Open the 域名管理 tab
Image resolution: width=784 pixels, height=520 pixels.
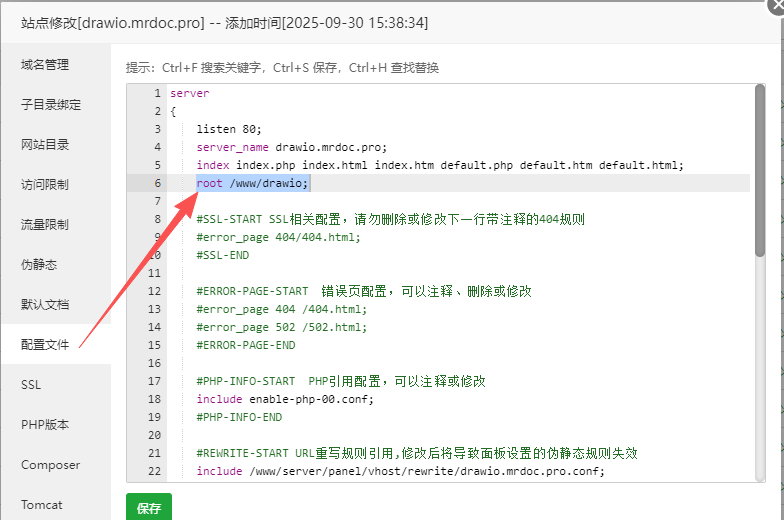[x=45, y=65]
